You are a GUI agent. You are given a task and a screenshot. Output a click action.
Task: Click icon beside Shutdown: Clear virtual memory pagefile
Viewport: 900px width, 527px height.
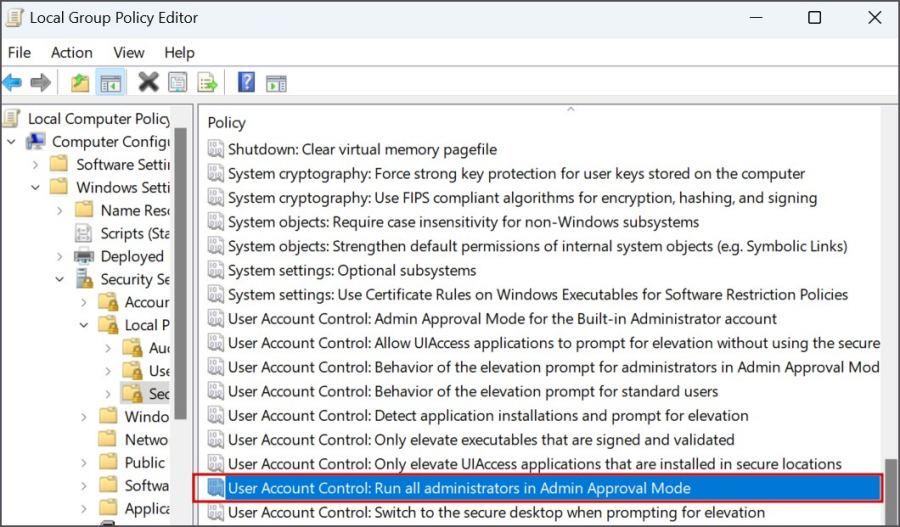pos(216,149)
